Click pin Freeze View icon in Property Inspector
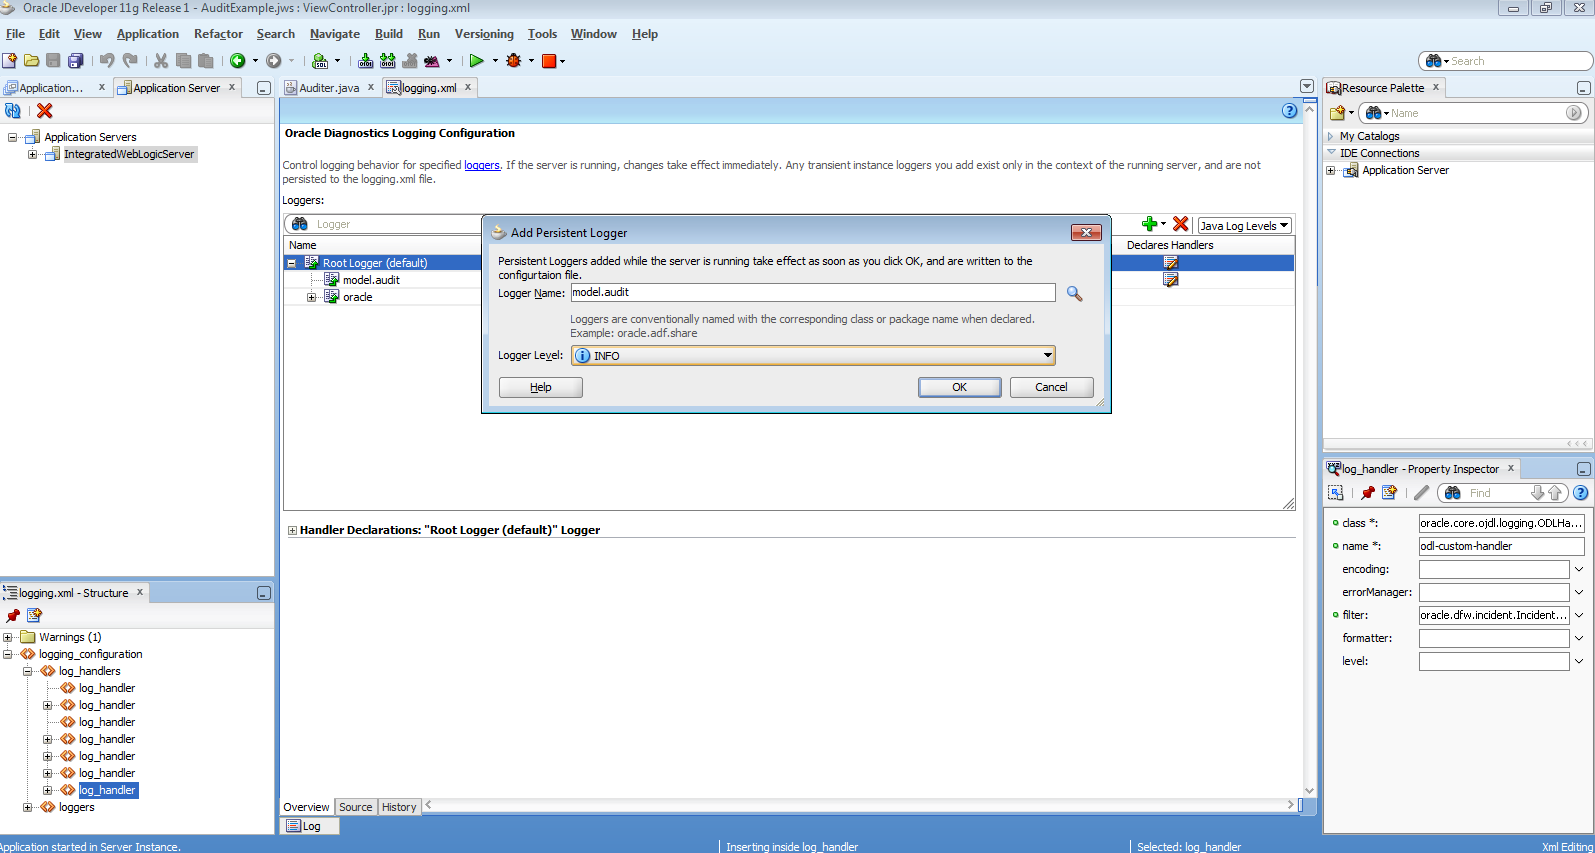 point(1368,493)
